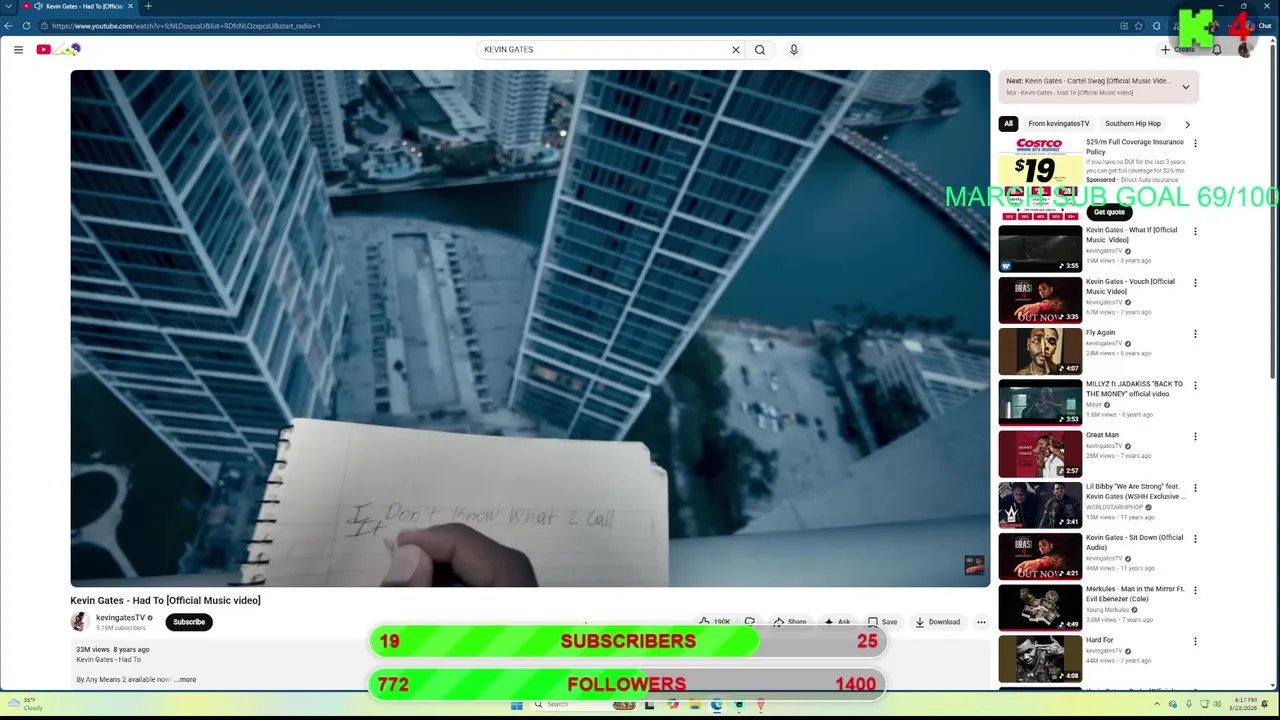Select the Southern Hip Hop chip
The height and width of the screenshot is (720, 1280).
1133,124
